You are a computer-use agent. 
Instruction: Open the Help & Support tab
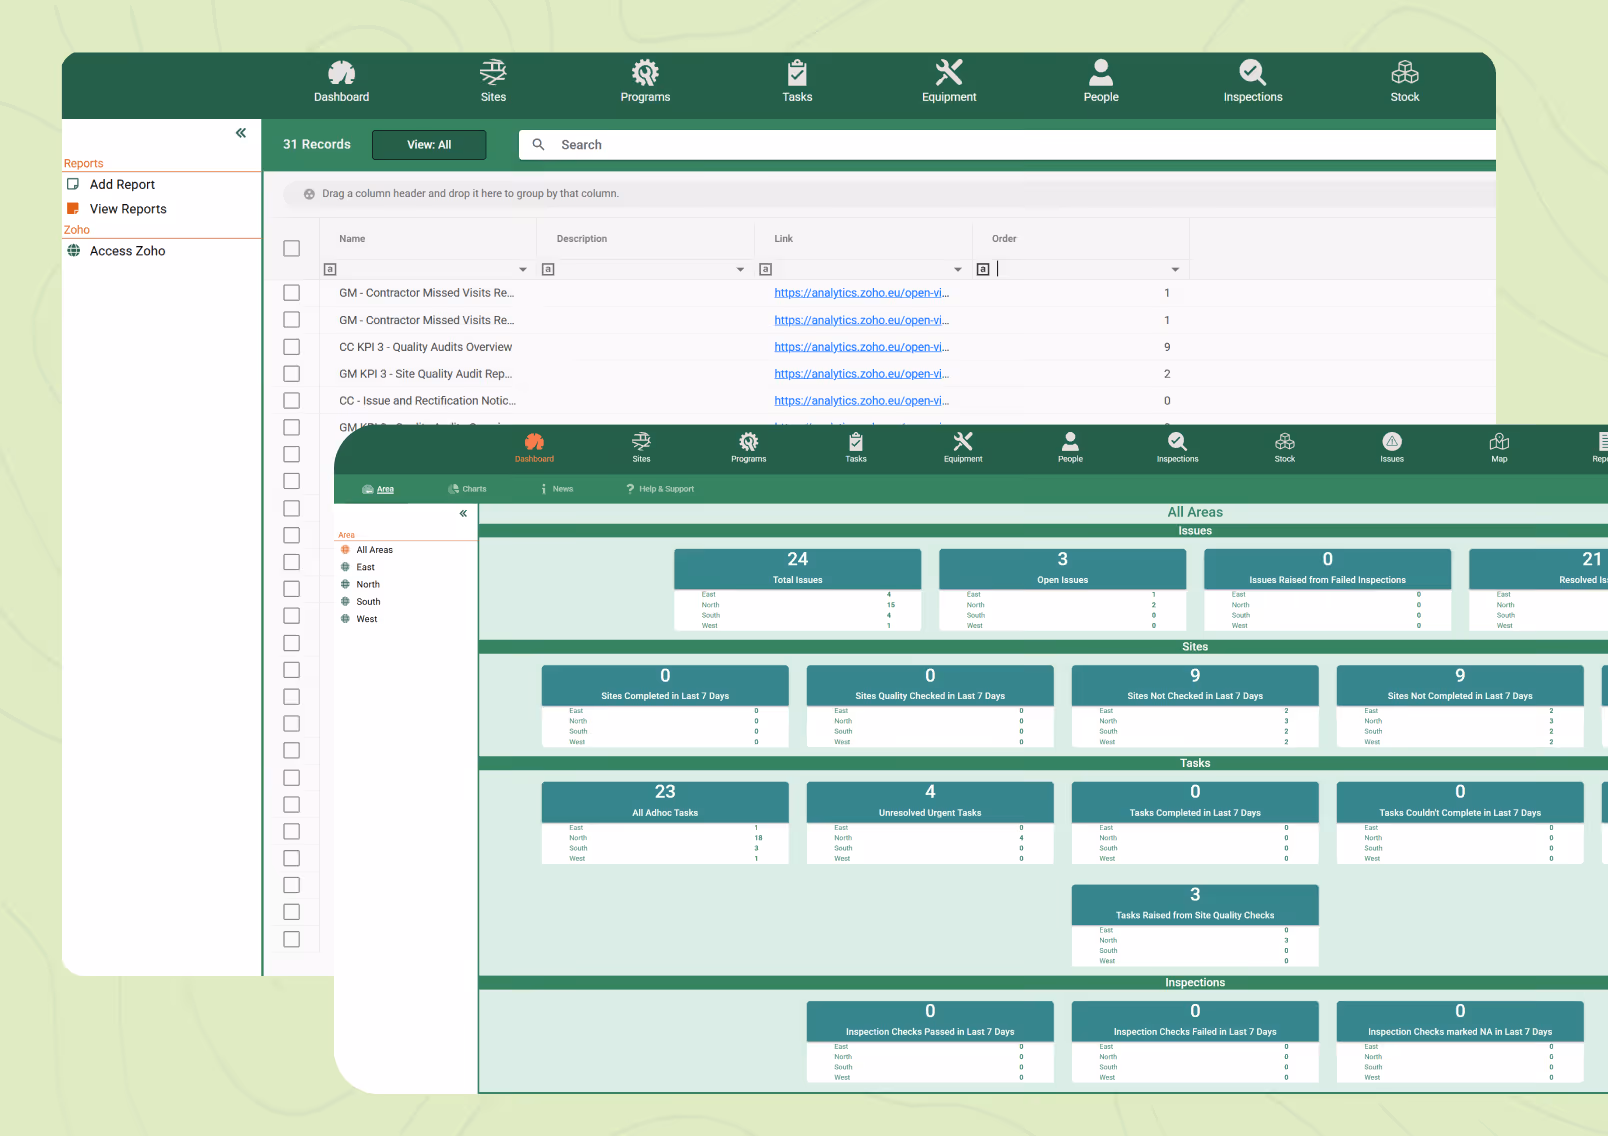660,489
